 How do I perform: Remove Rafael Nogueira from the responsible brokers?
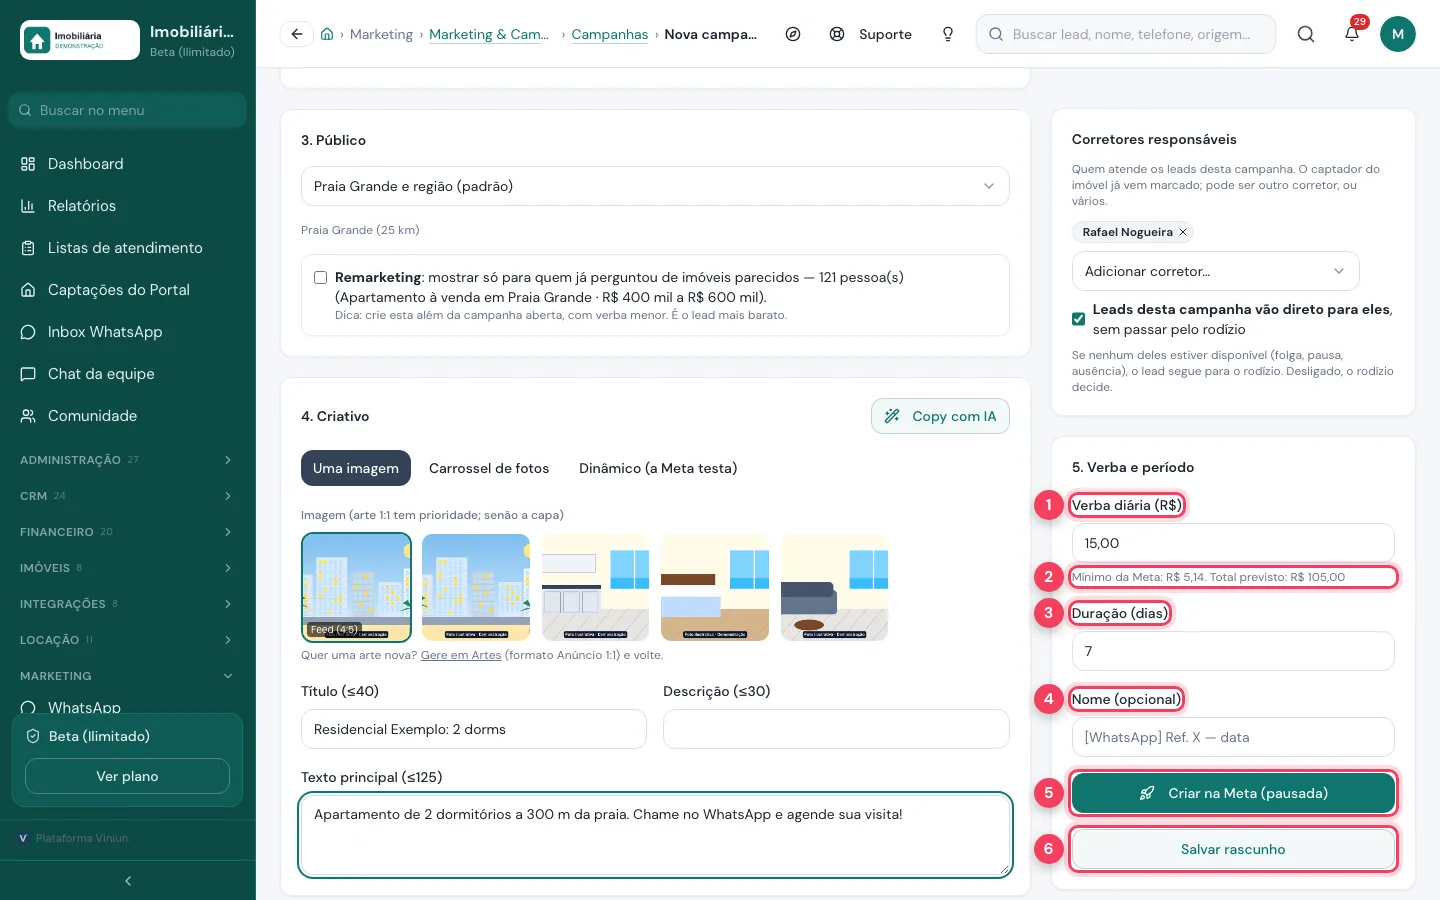1183,232
